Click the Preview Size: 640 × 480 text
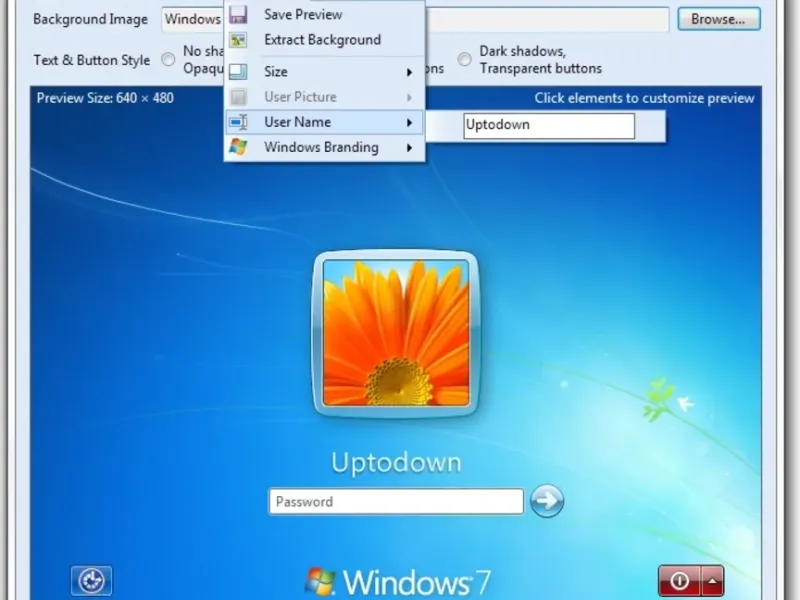800x600 pixels. pos(105,98)
